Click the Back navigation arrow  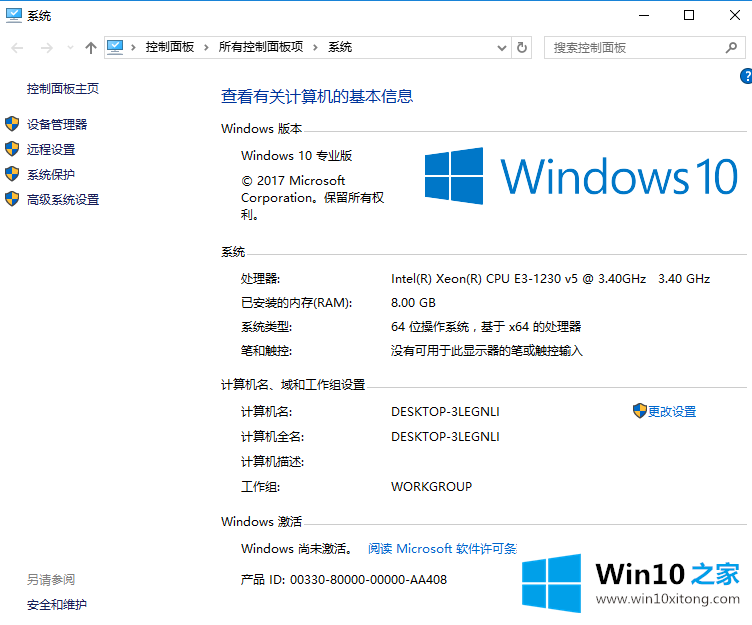17,47
